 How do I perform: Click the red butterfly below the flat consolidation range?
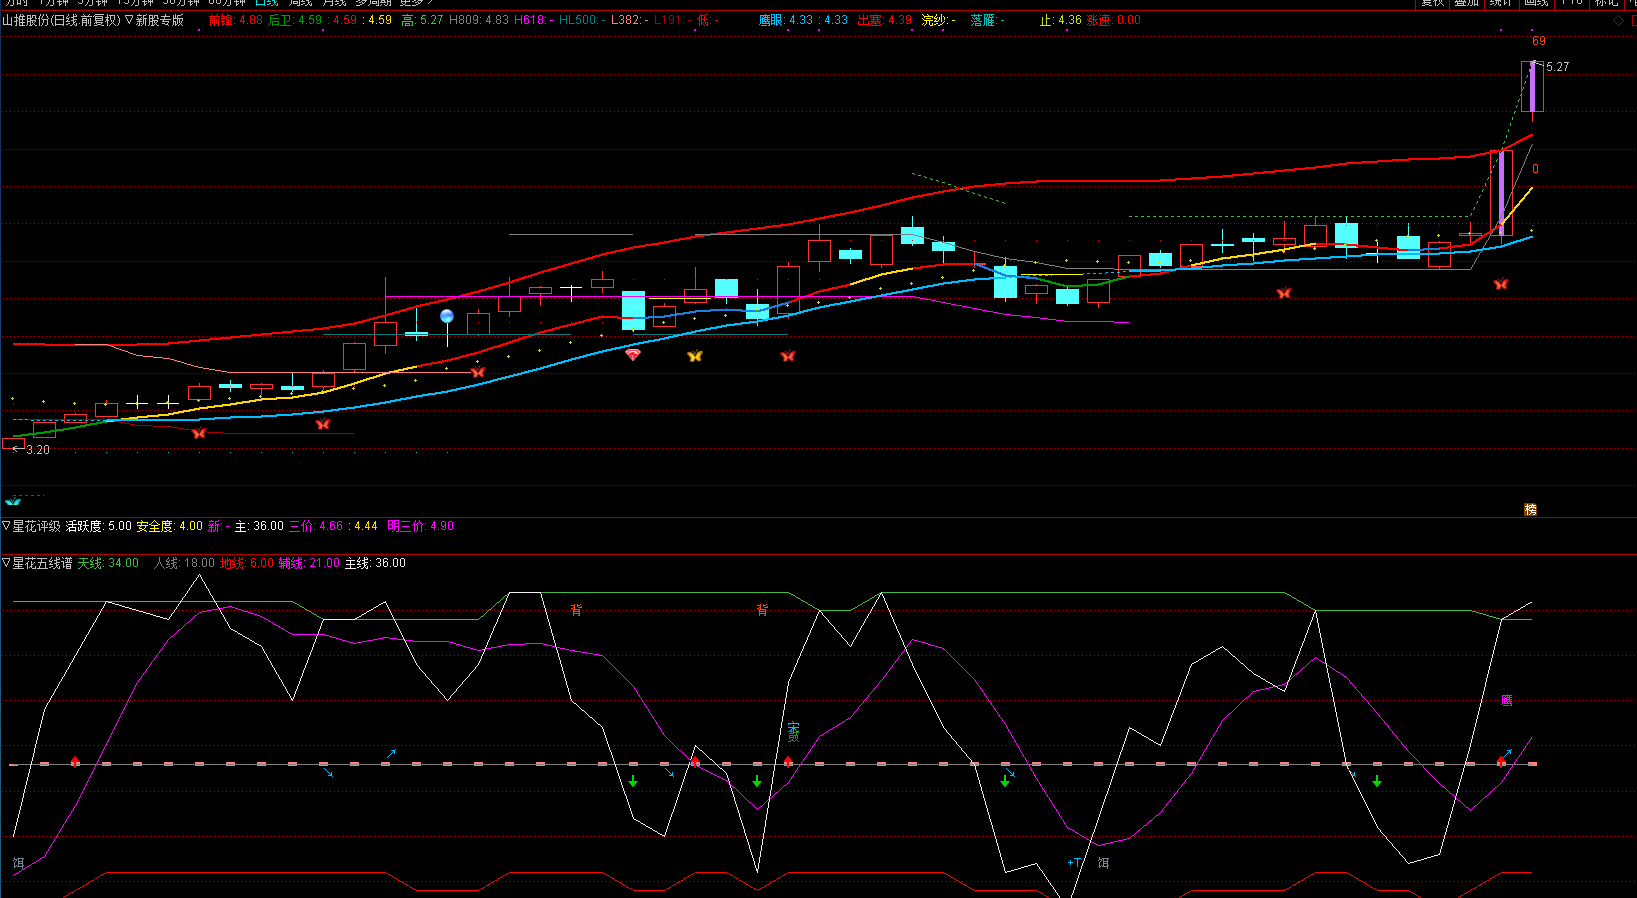coord(1284,293)
